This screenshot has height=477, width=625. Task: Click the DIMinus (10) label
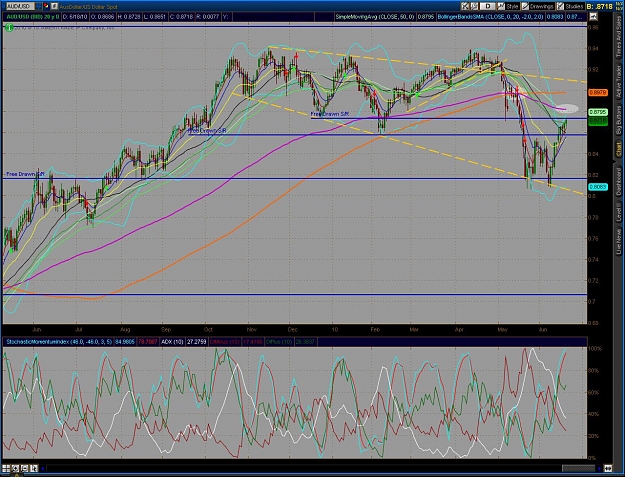click(x=225, y=342)
